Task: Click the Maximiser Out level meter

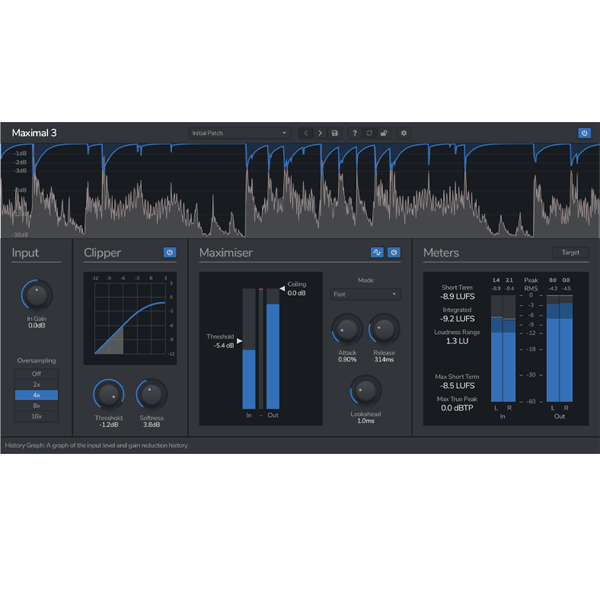Action: (273, 349)
